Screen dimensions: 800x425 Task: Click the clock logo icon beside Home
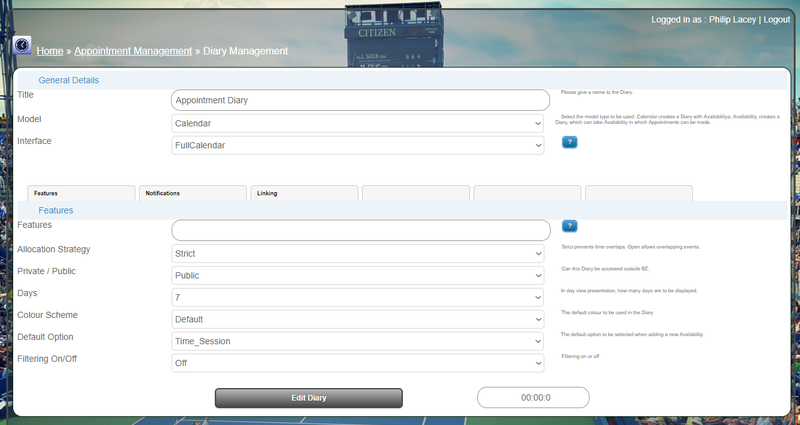22,45
